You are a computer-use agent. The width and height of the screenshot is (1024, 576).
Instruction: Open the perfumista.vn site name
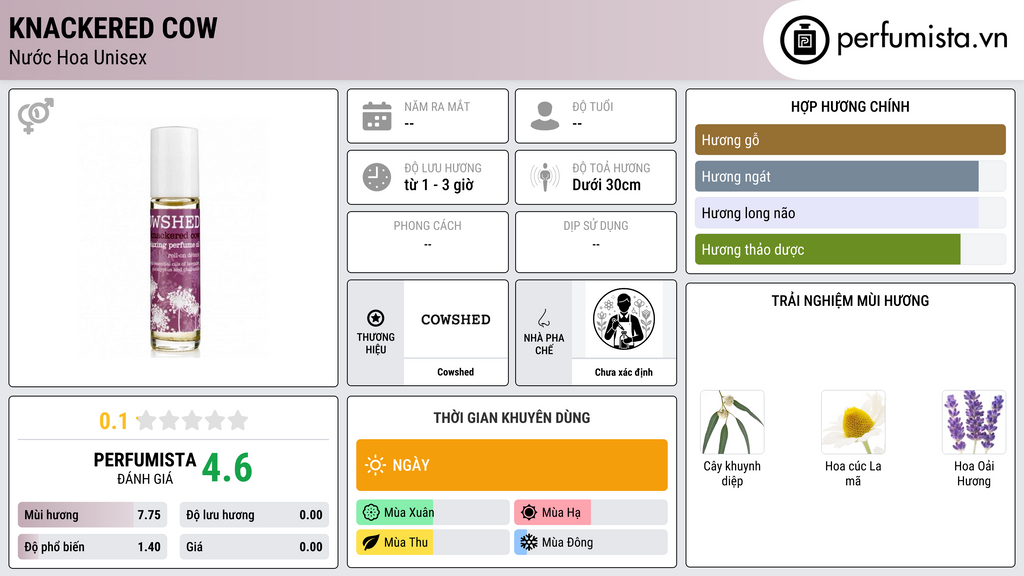pos(922,39)
